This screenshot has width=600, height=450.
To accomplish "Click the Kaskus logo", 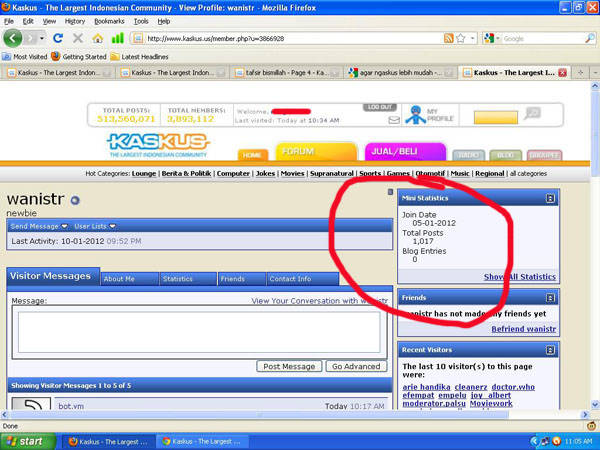I will point(158,145).
